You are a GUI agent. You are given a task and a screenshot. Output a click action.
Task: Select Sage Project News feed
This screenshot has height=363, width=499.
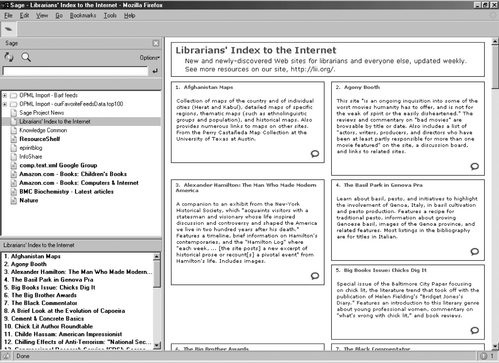coord(42,113)
